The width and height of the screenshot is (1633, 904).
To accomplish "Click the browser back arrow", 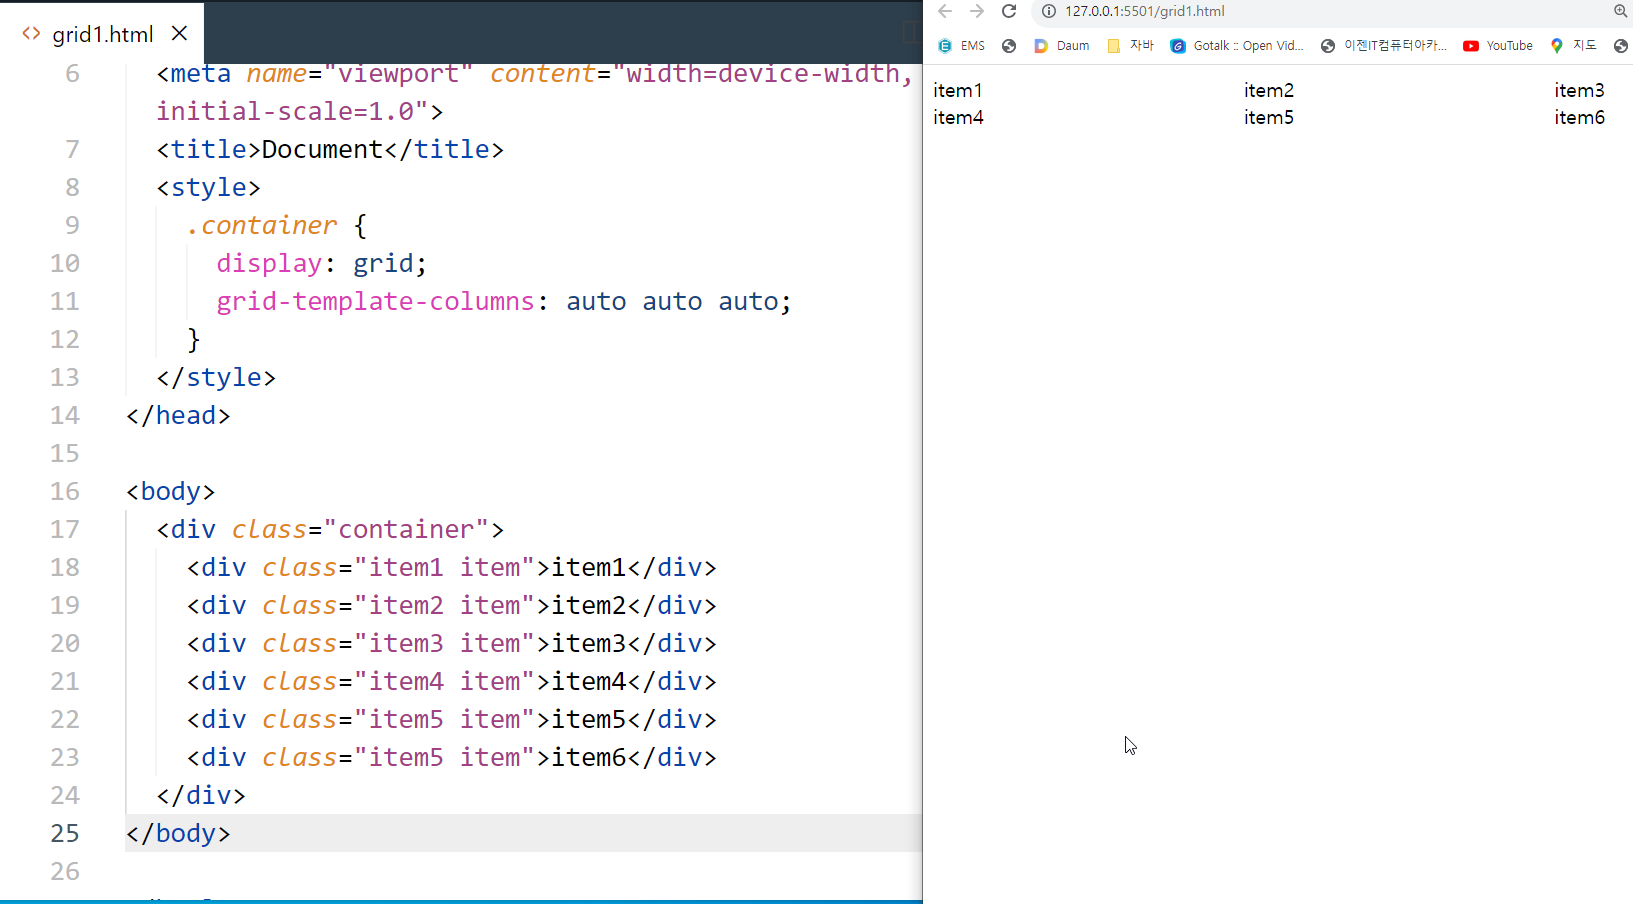I will (x=945, y=11).
